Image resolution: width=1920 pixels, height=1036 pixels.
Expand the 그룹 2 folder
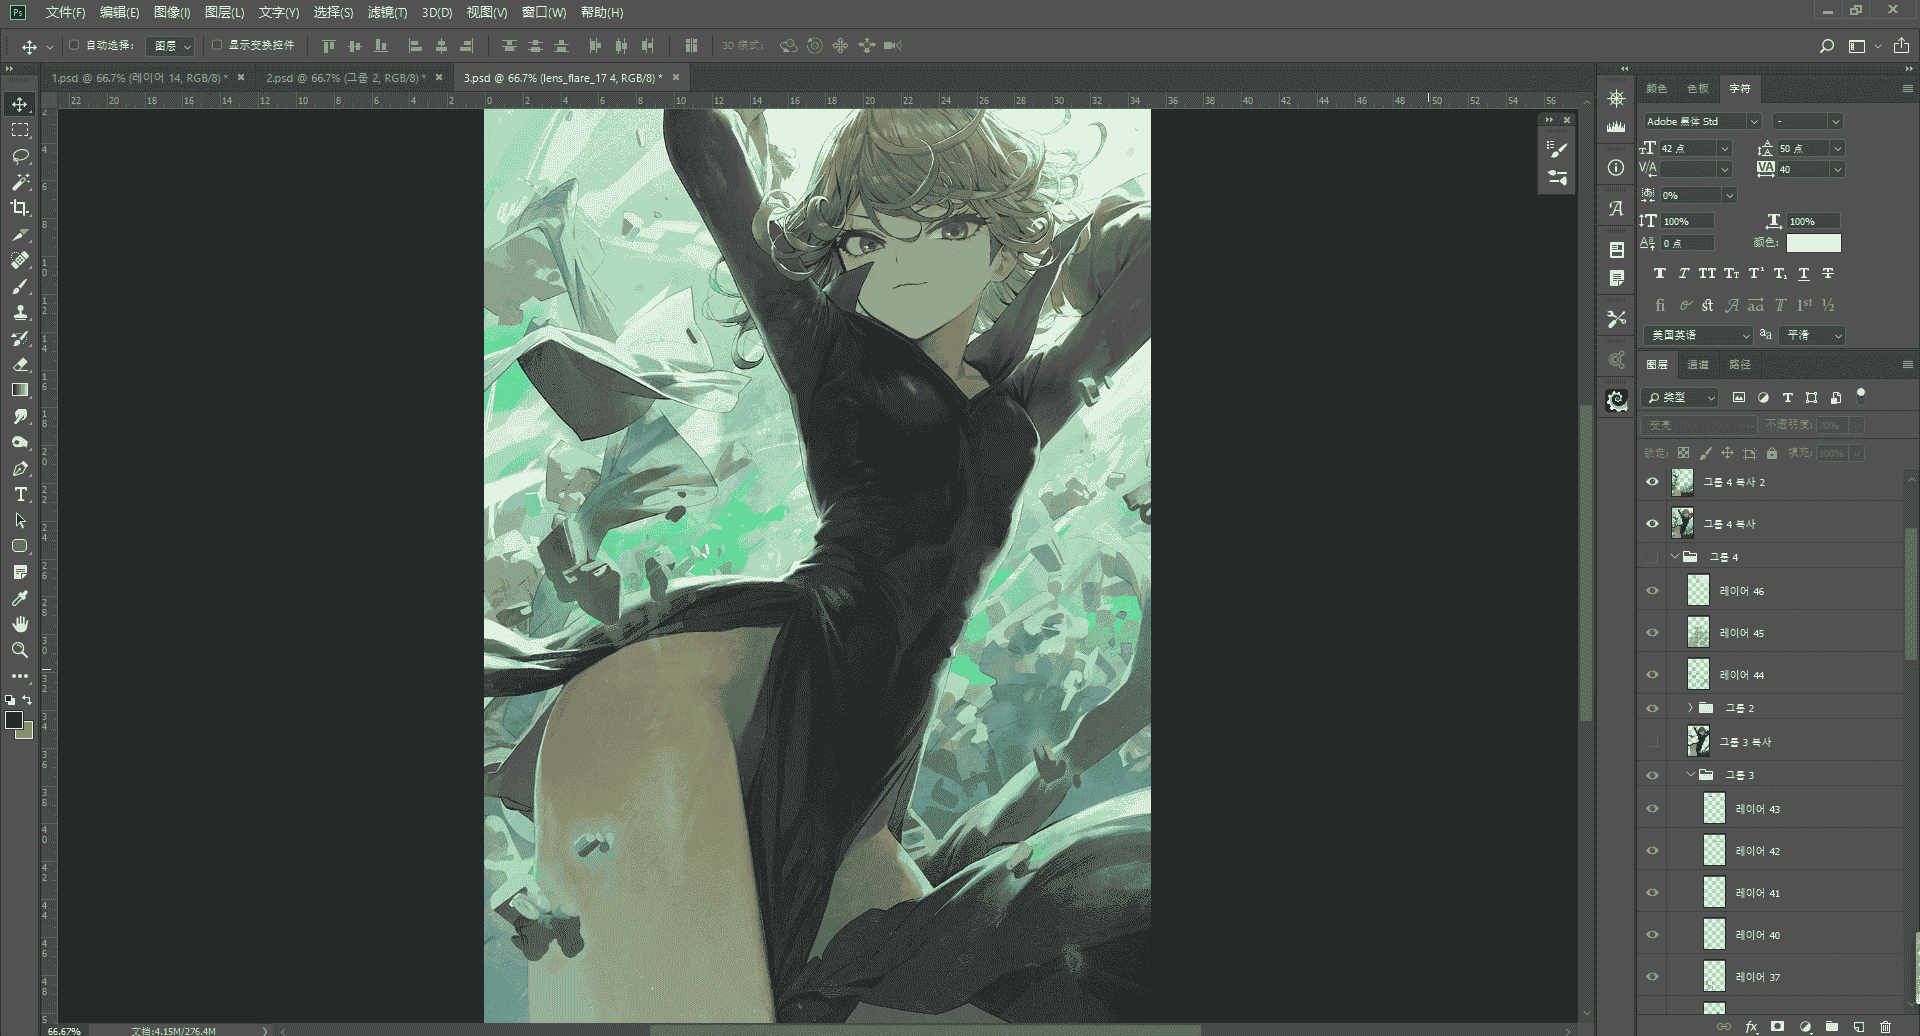tap(1691, 708)
